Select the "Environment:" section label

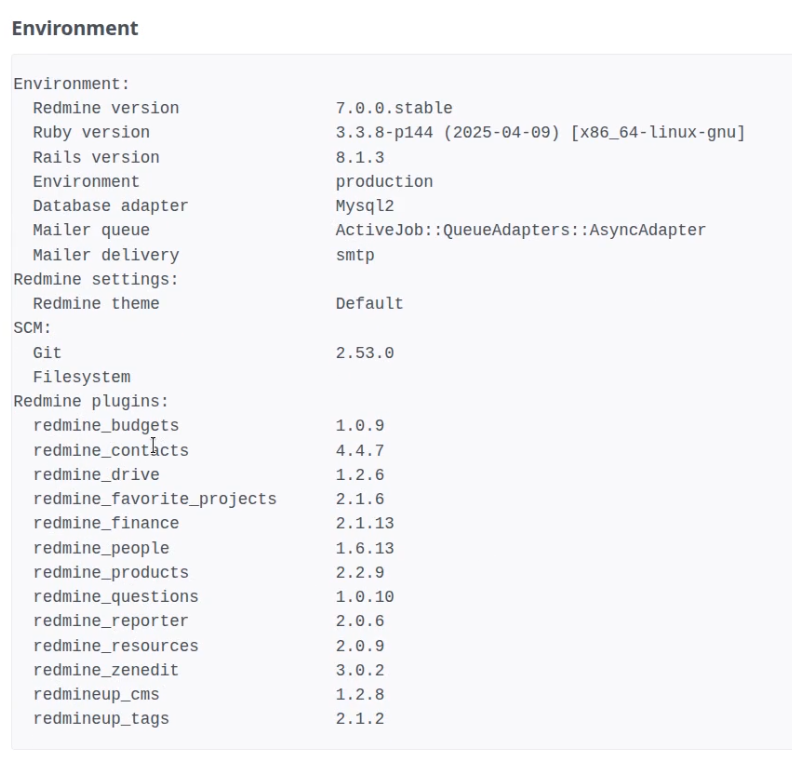point(72,84)
